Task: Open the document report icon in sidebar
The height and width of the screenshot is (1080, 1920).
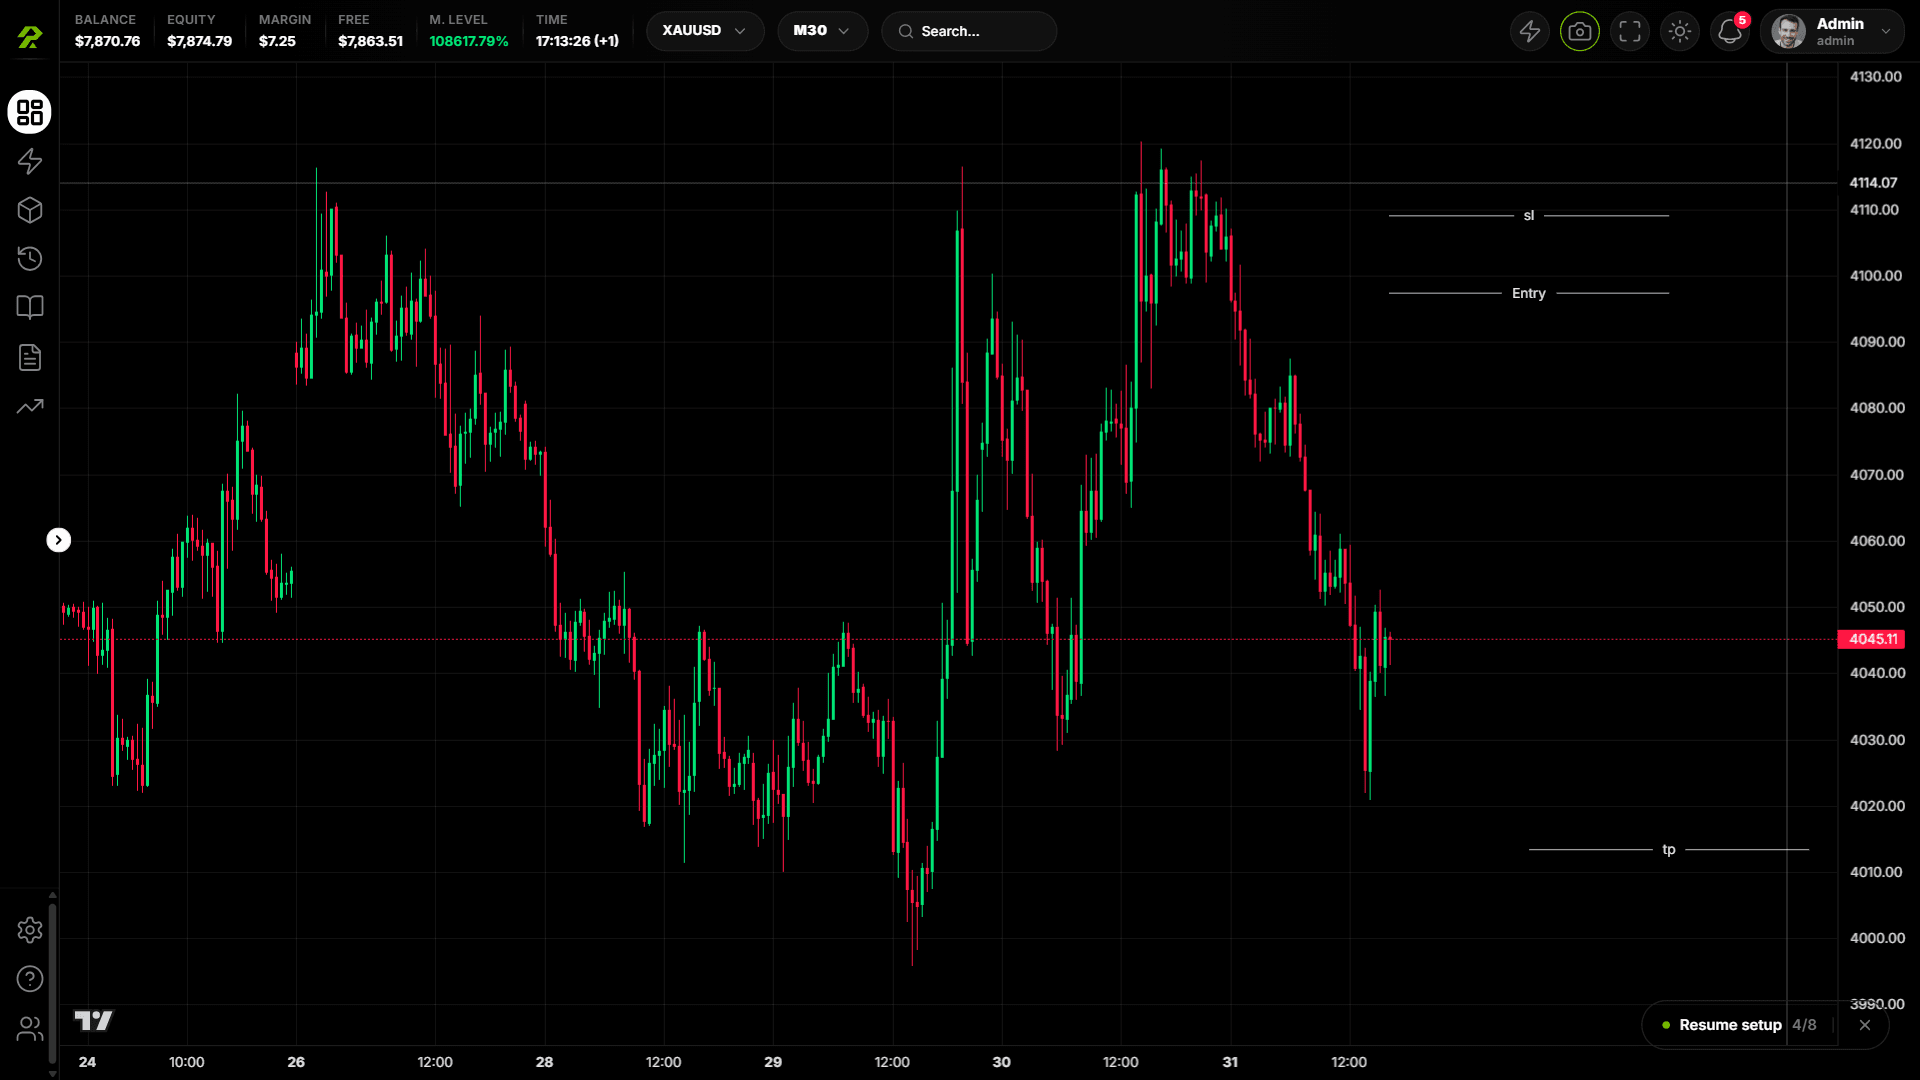Action: 30,357
